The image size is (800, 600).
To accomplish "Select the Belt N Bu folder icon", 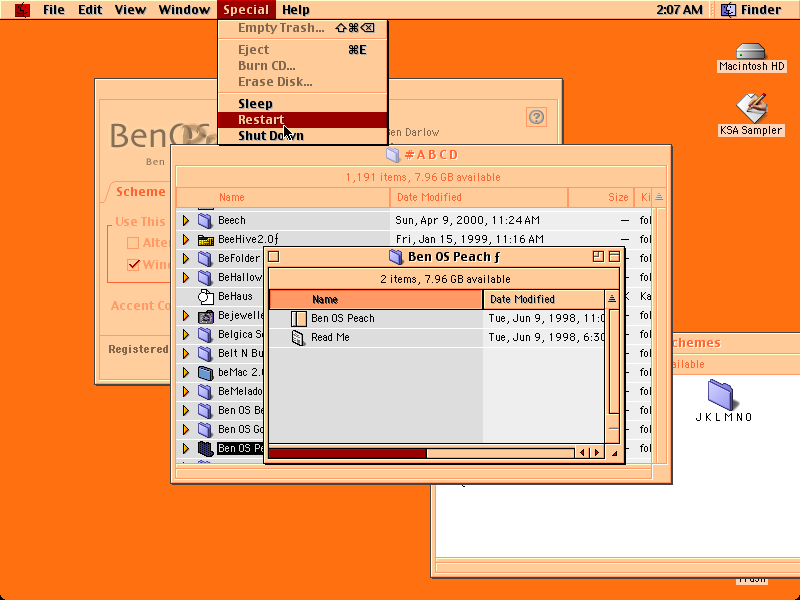I will [x=205, y=354].
